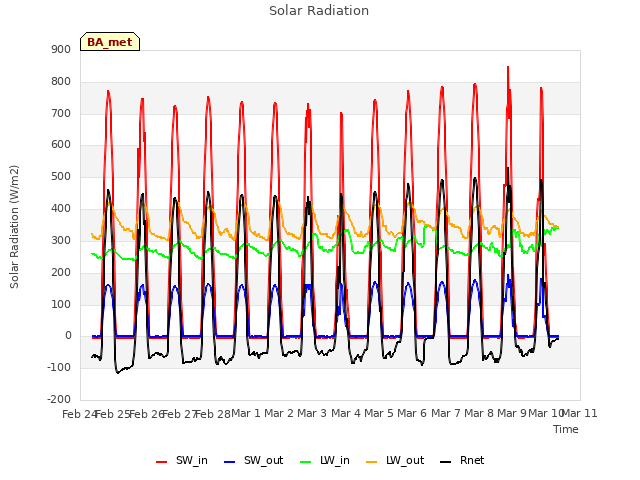Click the Rnet legend label

pos(472,460)
